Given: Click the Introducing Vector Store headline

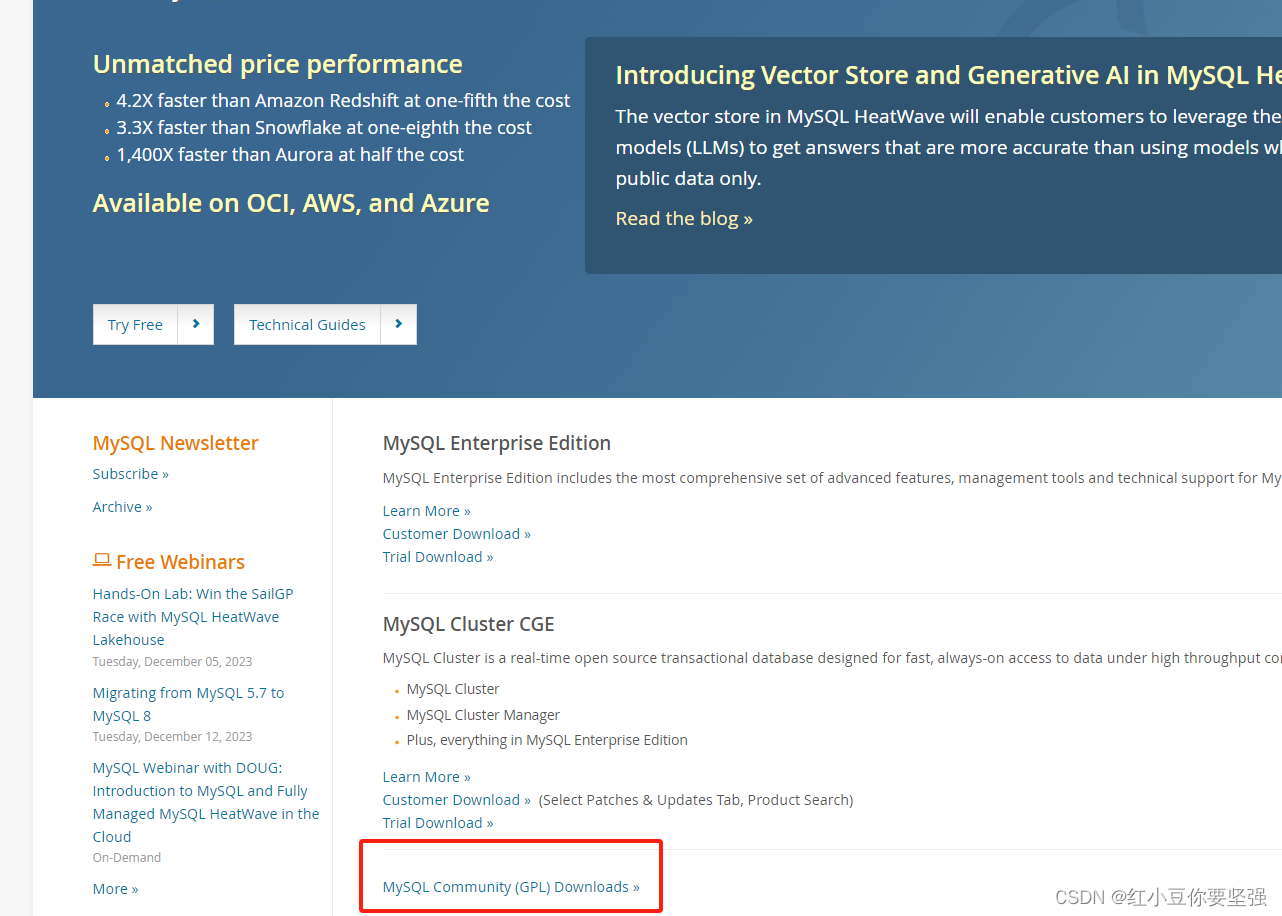Looking at the screenshot, I should click(947, 75).
